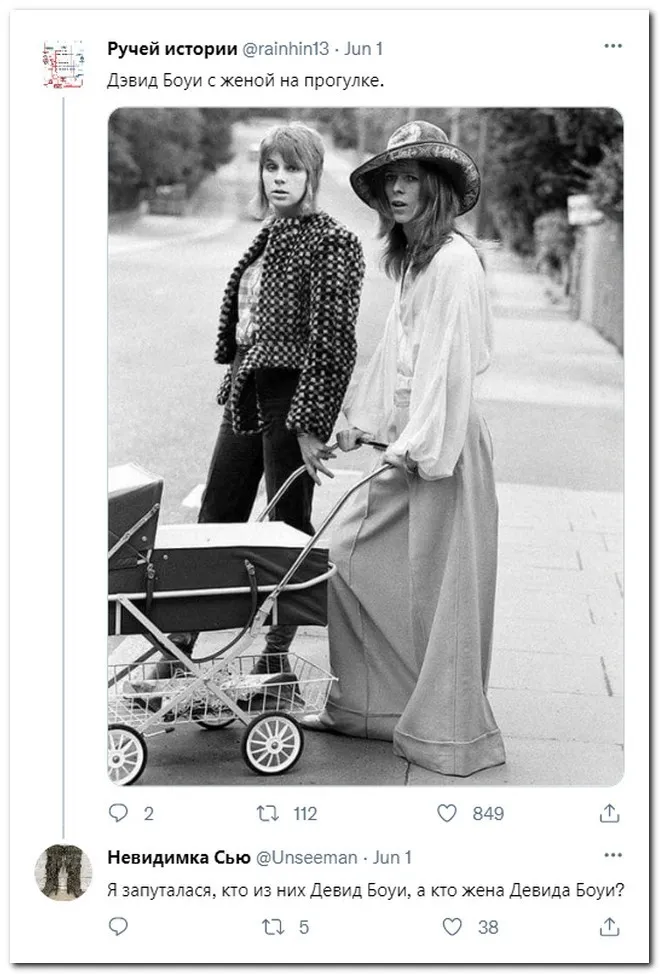Visit the @Unseeman handle

point(308,857)
